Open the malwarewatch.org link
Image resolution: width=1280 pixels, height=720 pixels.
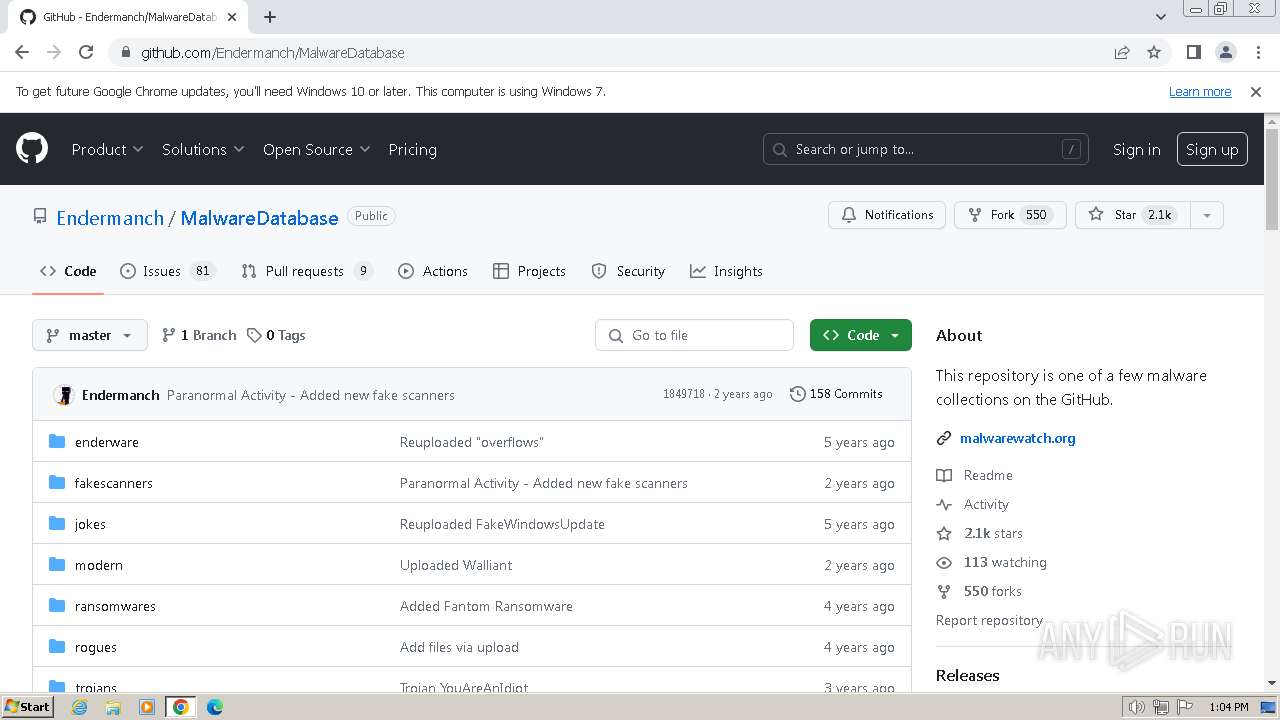click(x=1017, y=438)
